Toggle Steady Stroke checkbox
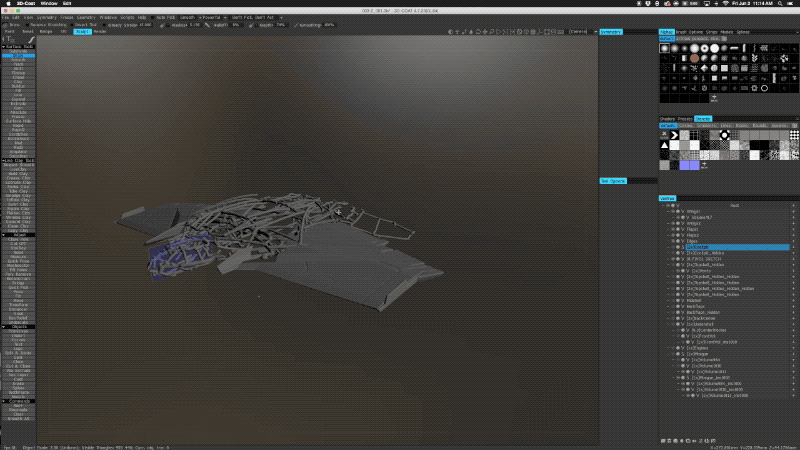The height and width of the screenshot is (450, 800). click(x=104, y=25)
